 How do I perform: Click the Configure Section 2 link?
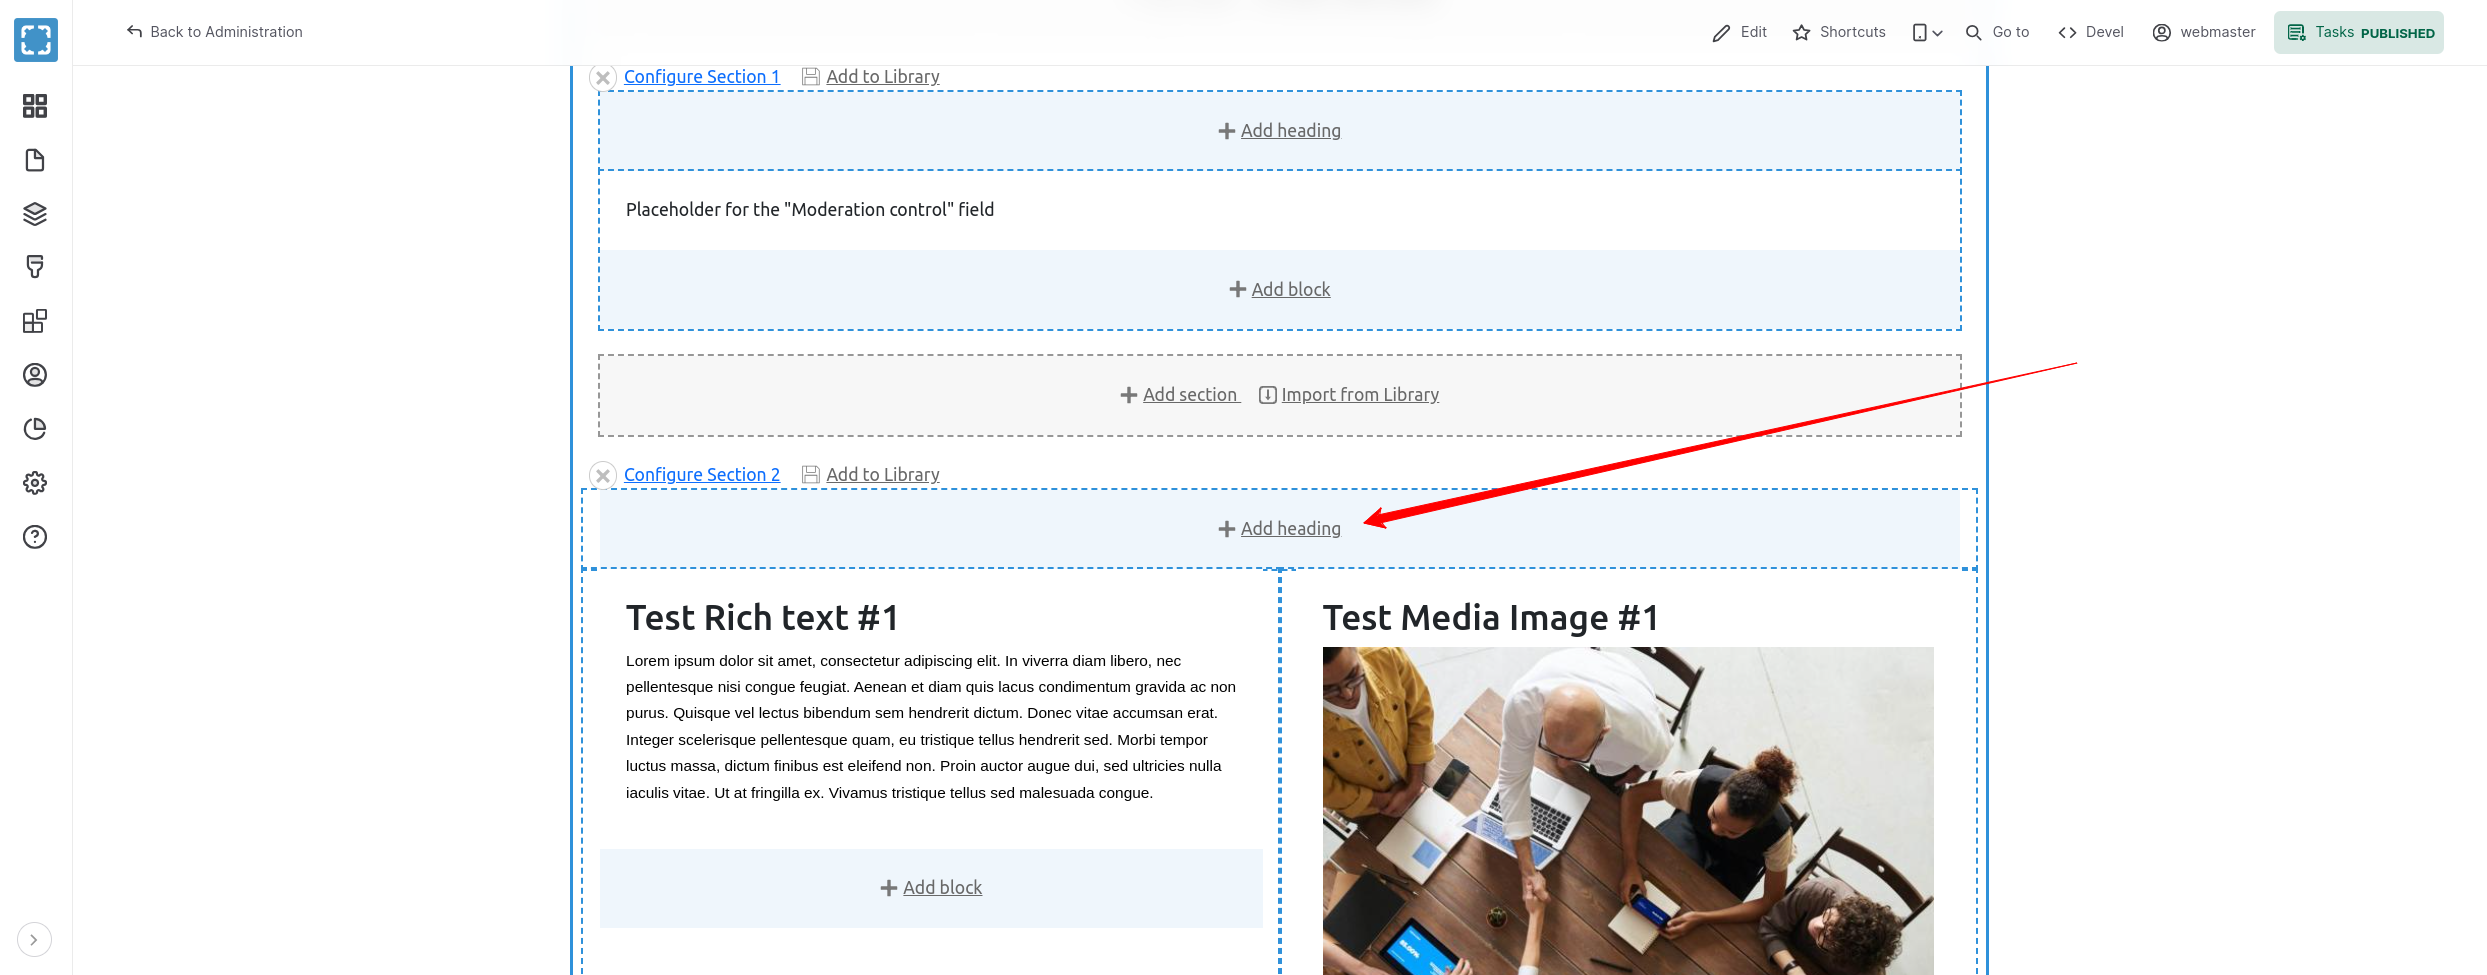702,475
